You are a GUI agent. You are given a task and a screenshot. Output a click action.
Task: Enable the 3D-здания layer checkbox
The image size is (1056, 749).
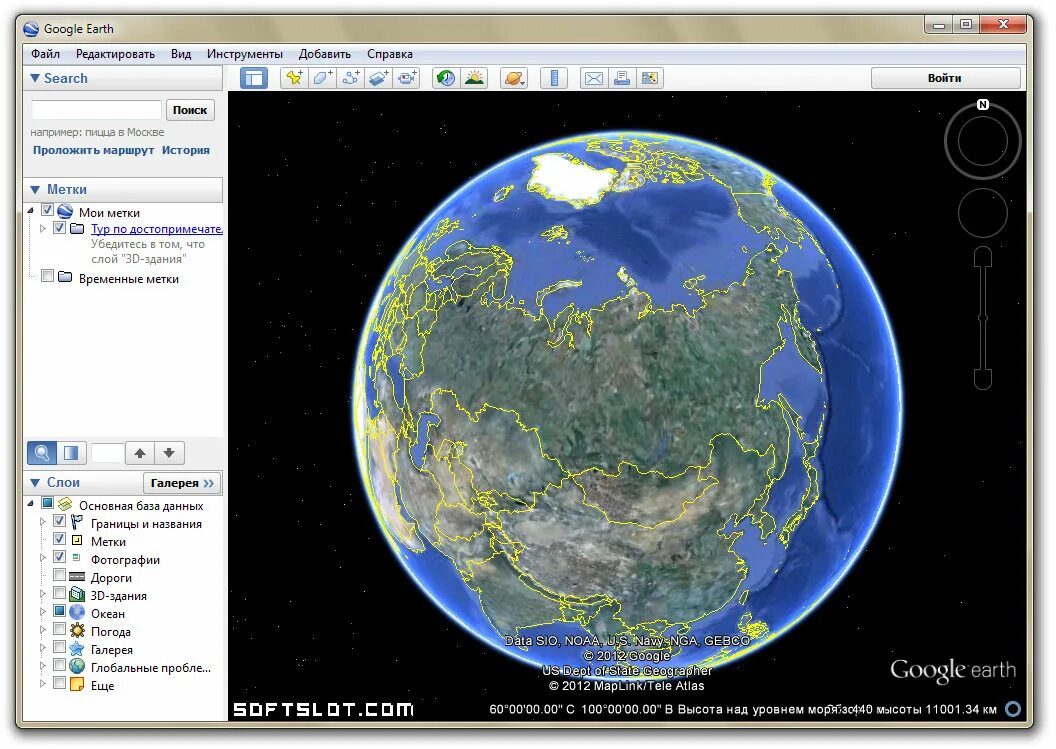(59, 593)
